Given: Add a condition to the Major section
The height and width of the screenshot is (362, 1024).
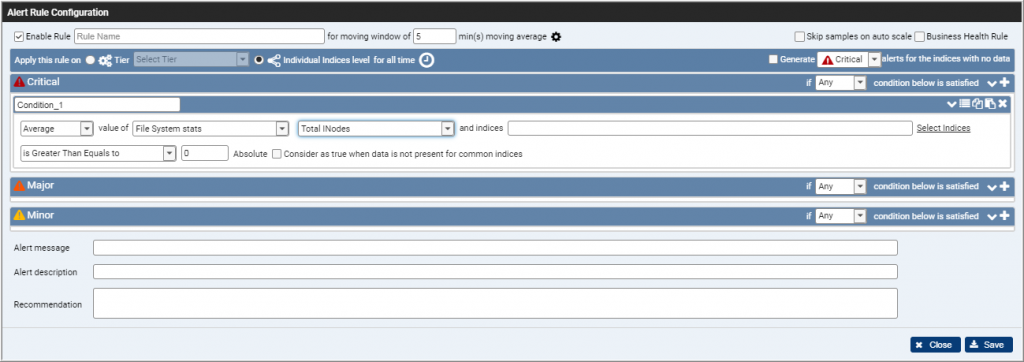Looking at the screenshot, I should click(1004, 186).
